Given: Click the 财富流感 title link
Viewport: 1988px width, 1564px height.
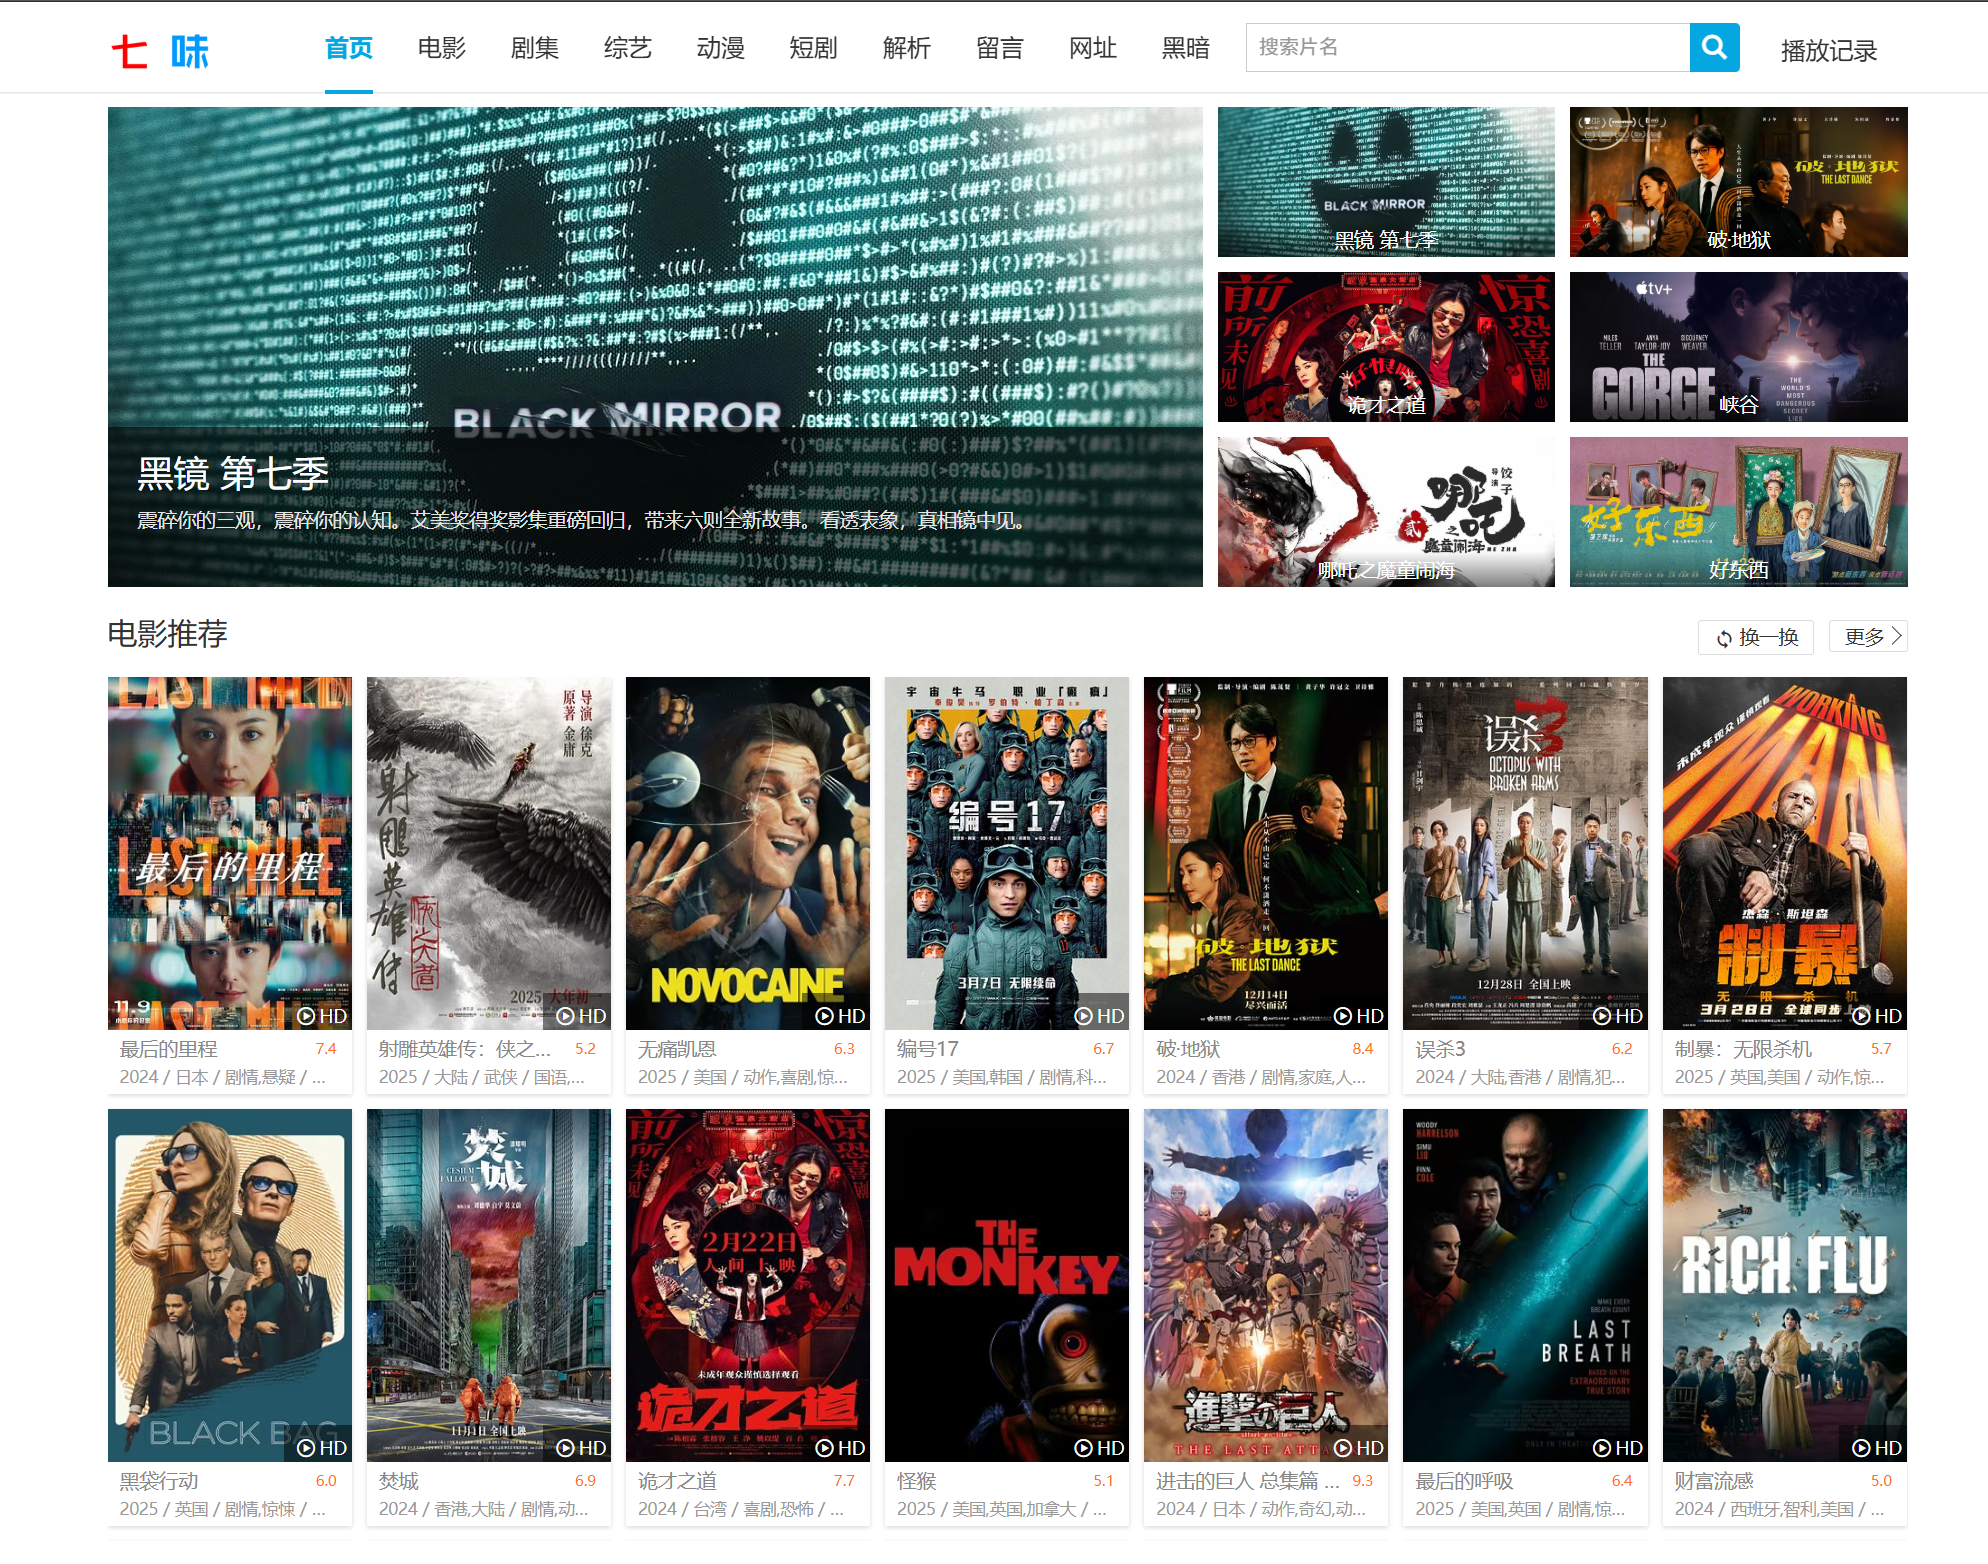Looking at the screenshot, I should [1714, 1481].
